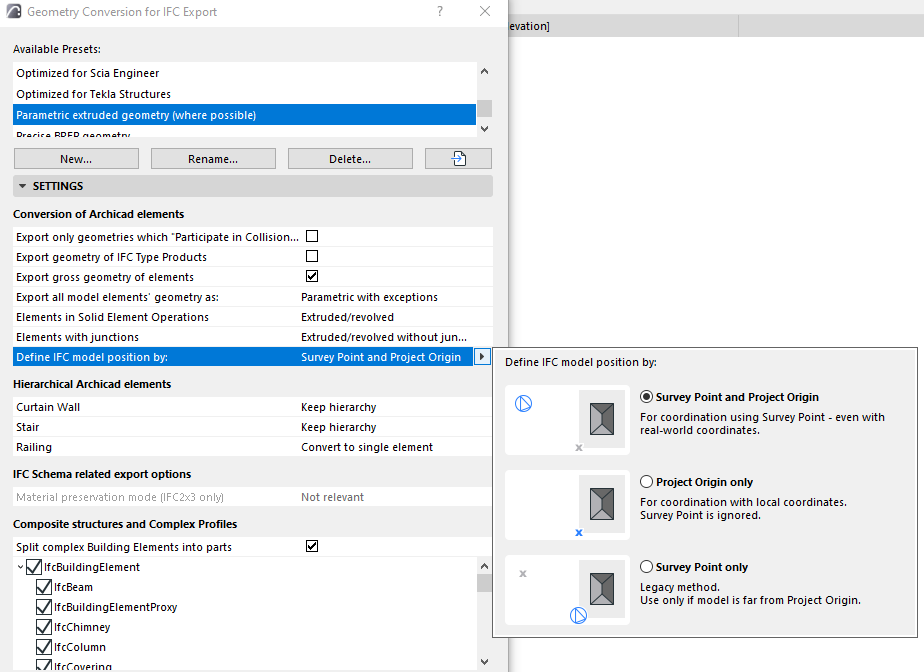Select the Define IFC model position row
Viewport: 924px width, 672px height.
[243, 357]
